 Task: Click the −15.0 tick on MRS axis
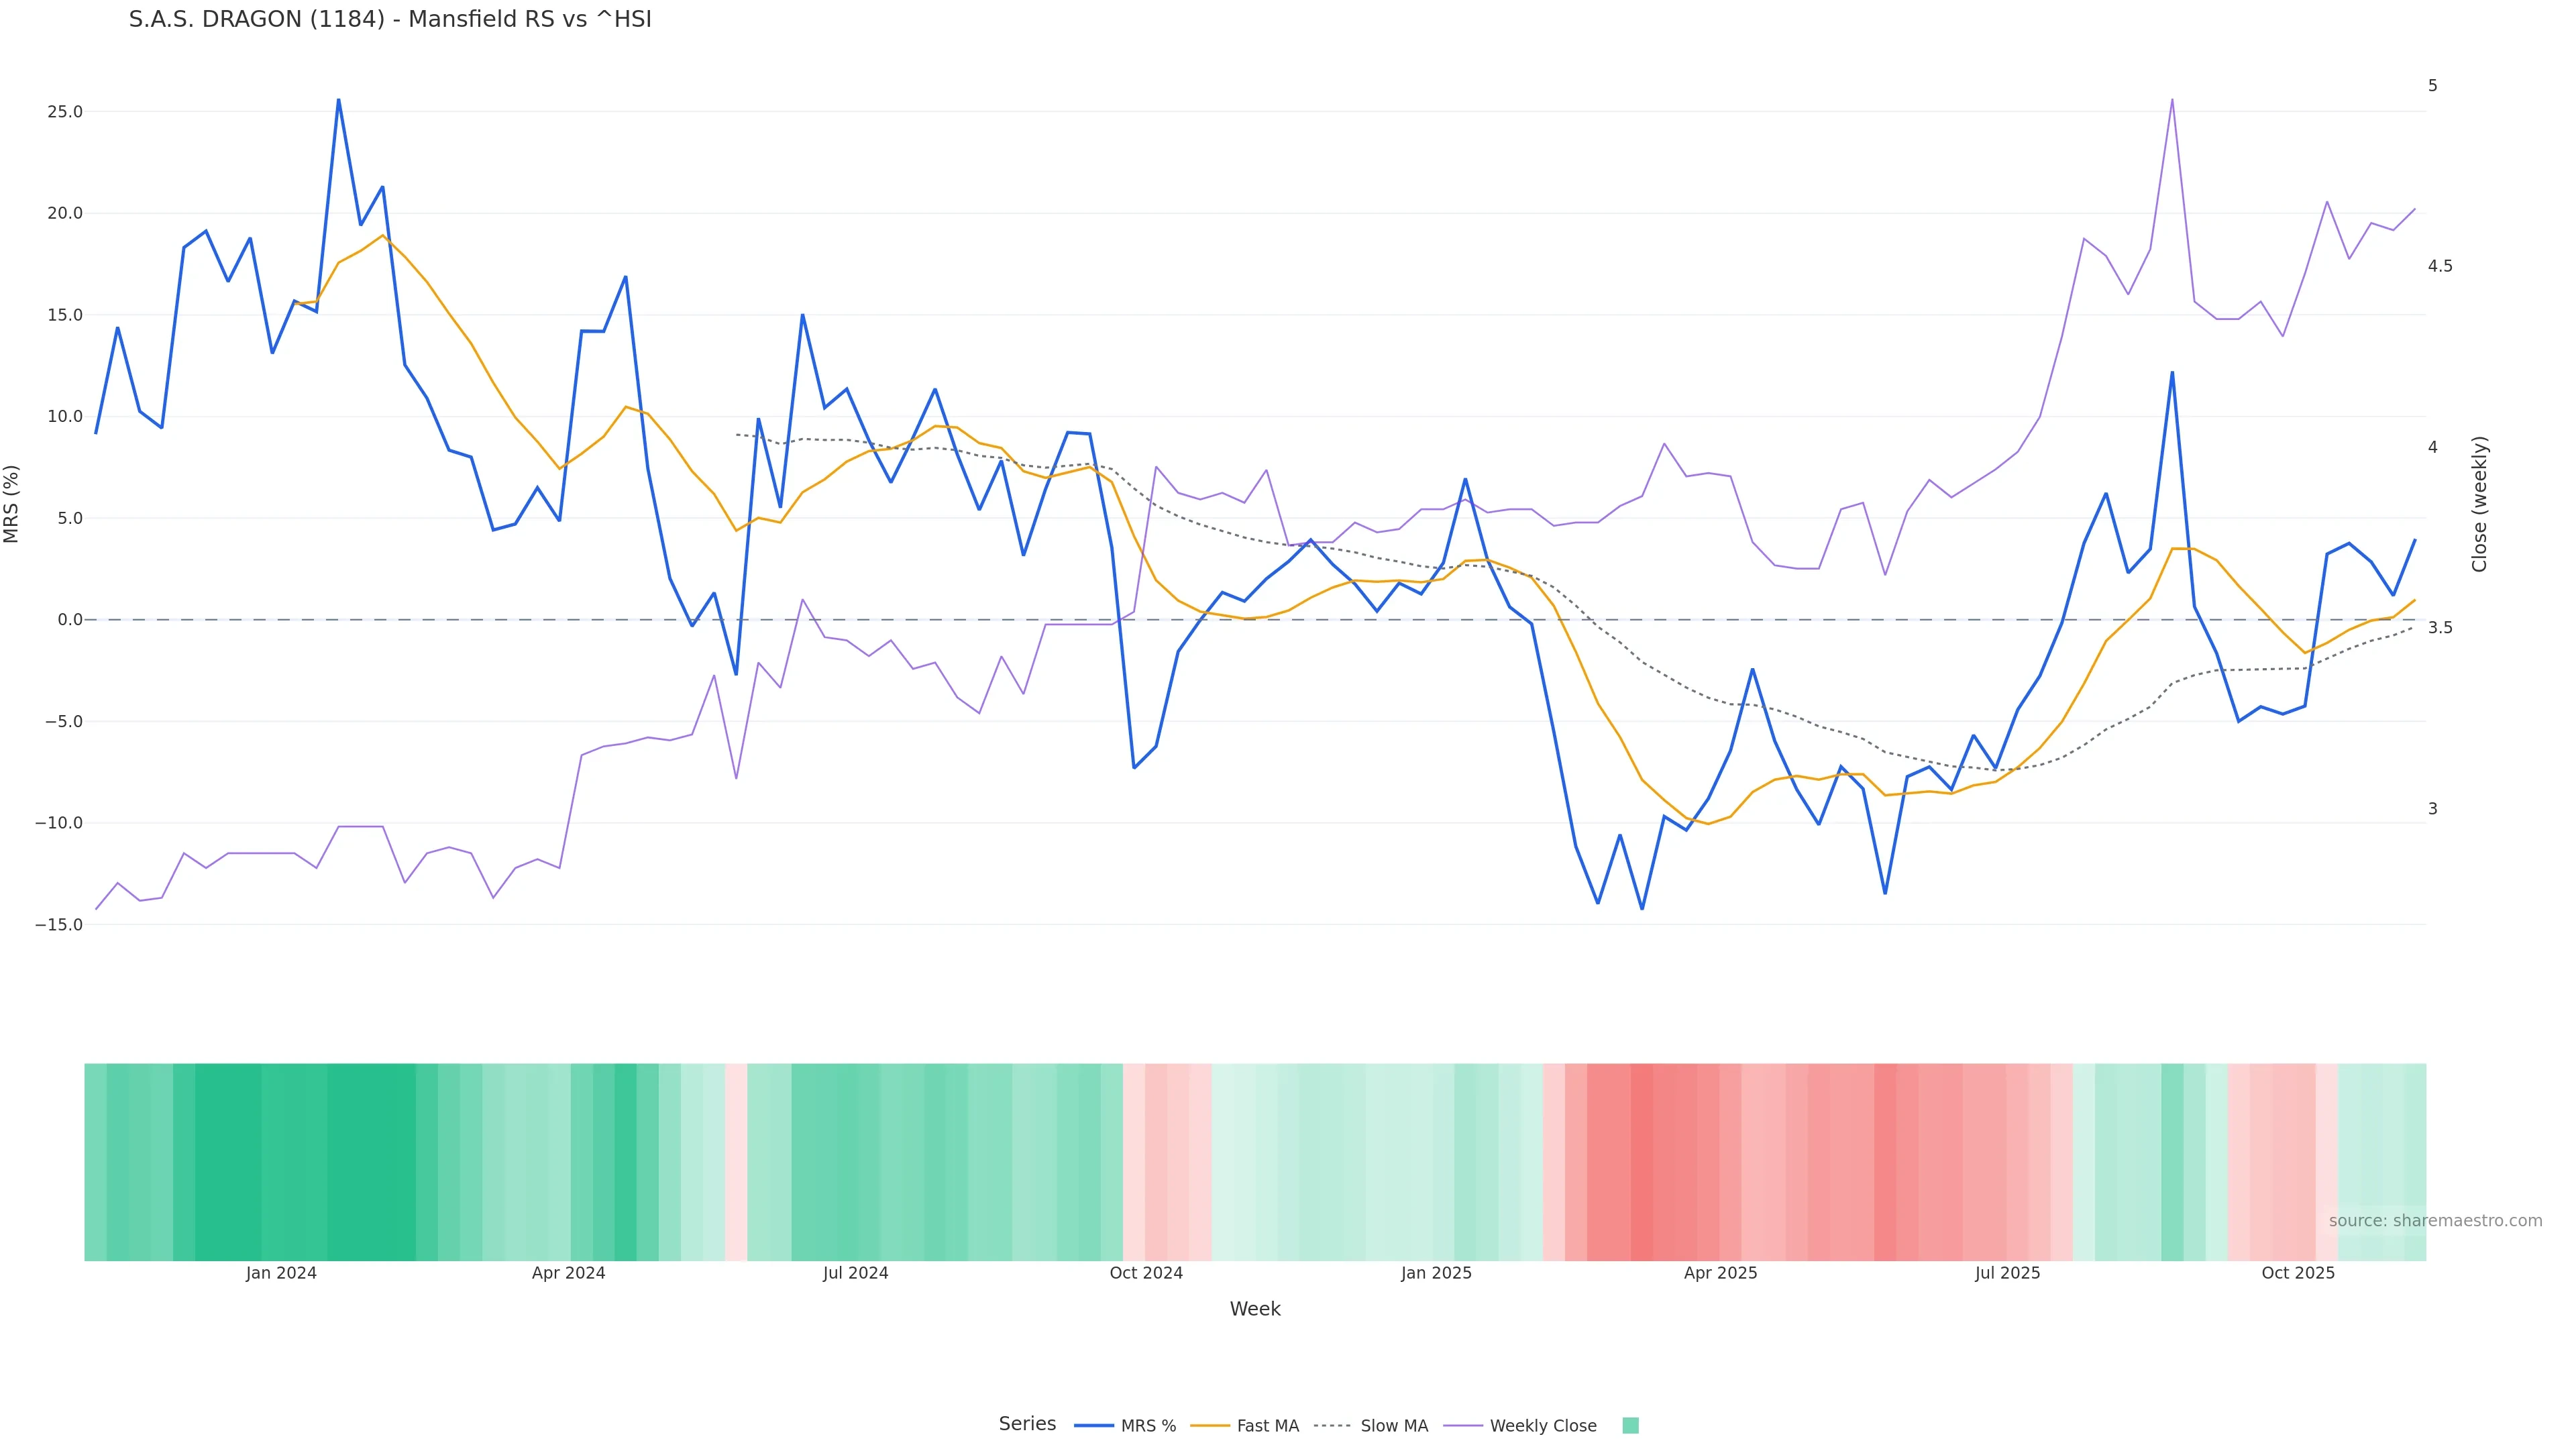point(59,925)
